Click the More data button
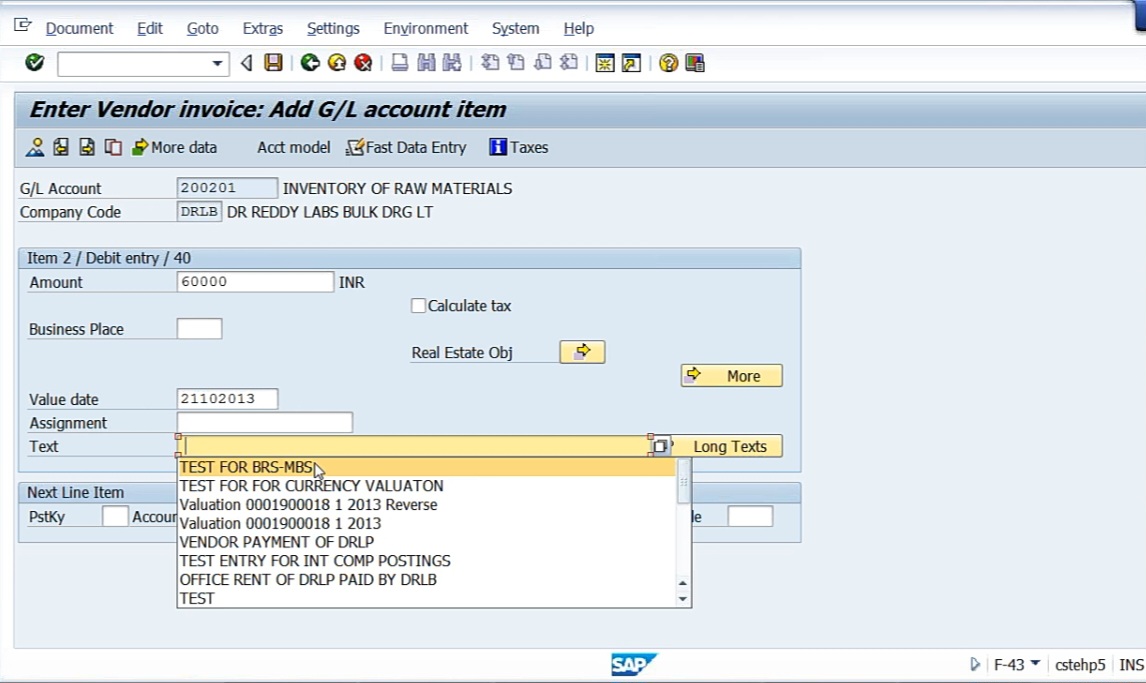Viewport: 1146px width, 683px height. coord(175,148)
